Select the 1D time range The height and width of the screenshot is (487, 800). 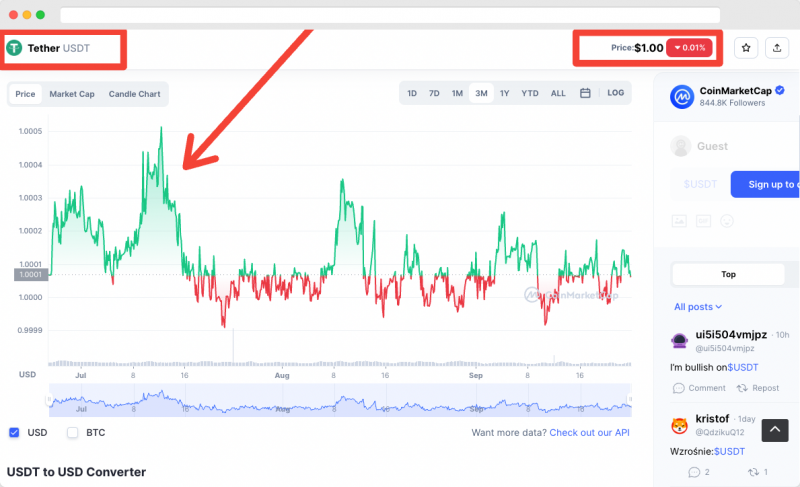412,93
